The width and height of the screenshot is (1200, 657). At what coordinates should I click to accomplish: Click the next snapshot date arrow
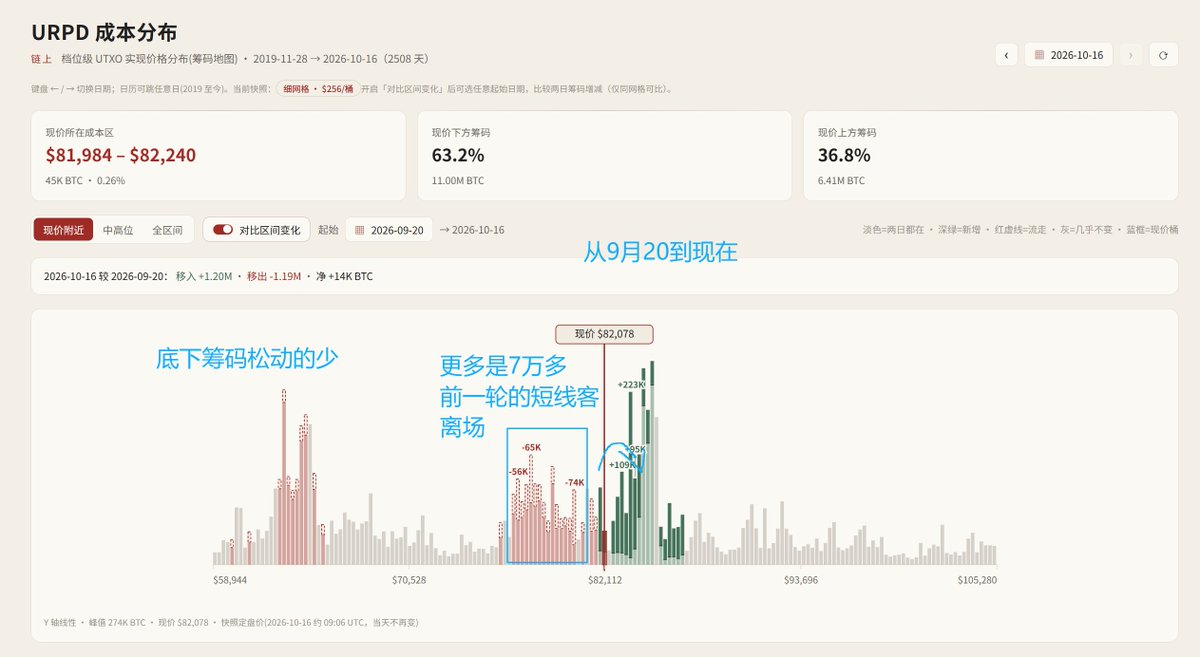click(1131, 55)
